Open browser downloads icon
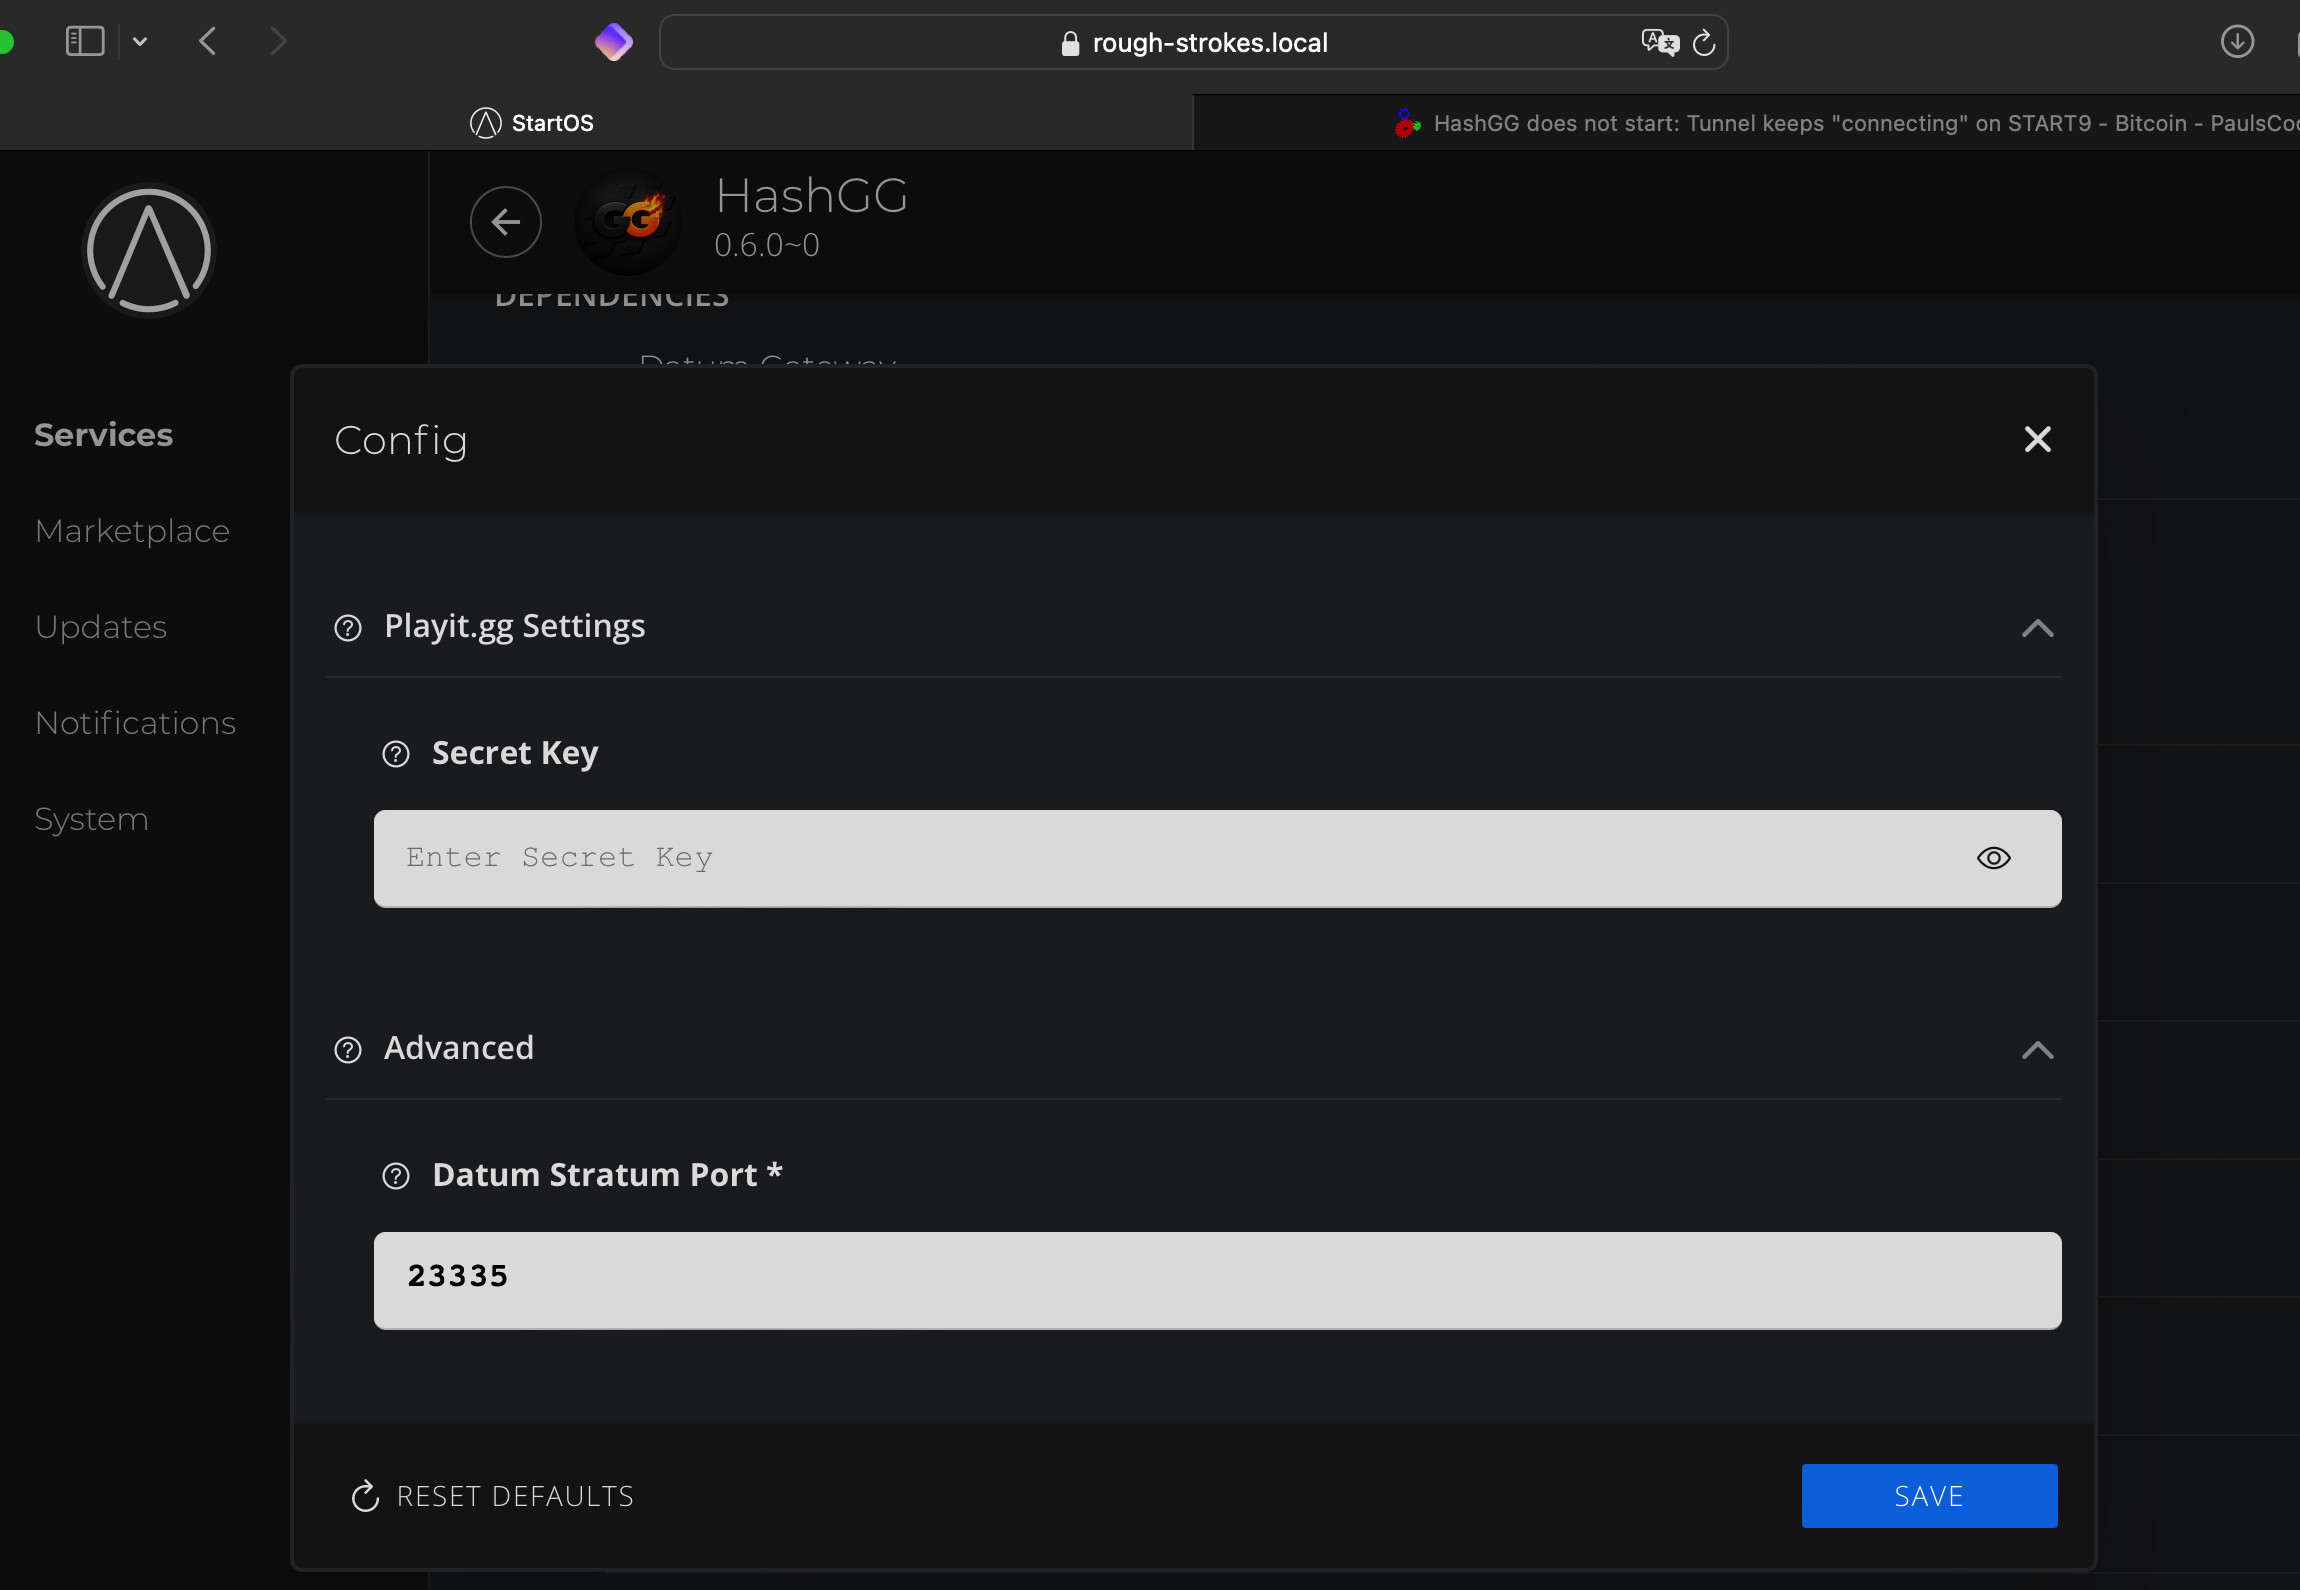2300x1590 pixels. pyautogui.click(x=2237, y=42)
